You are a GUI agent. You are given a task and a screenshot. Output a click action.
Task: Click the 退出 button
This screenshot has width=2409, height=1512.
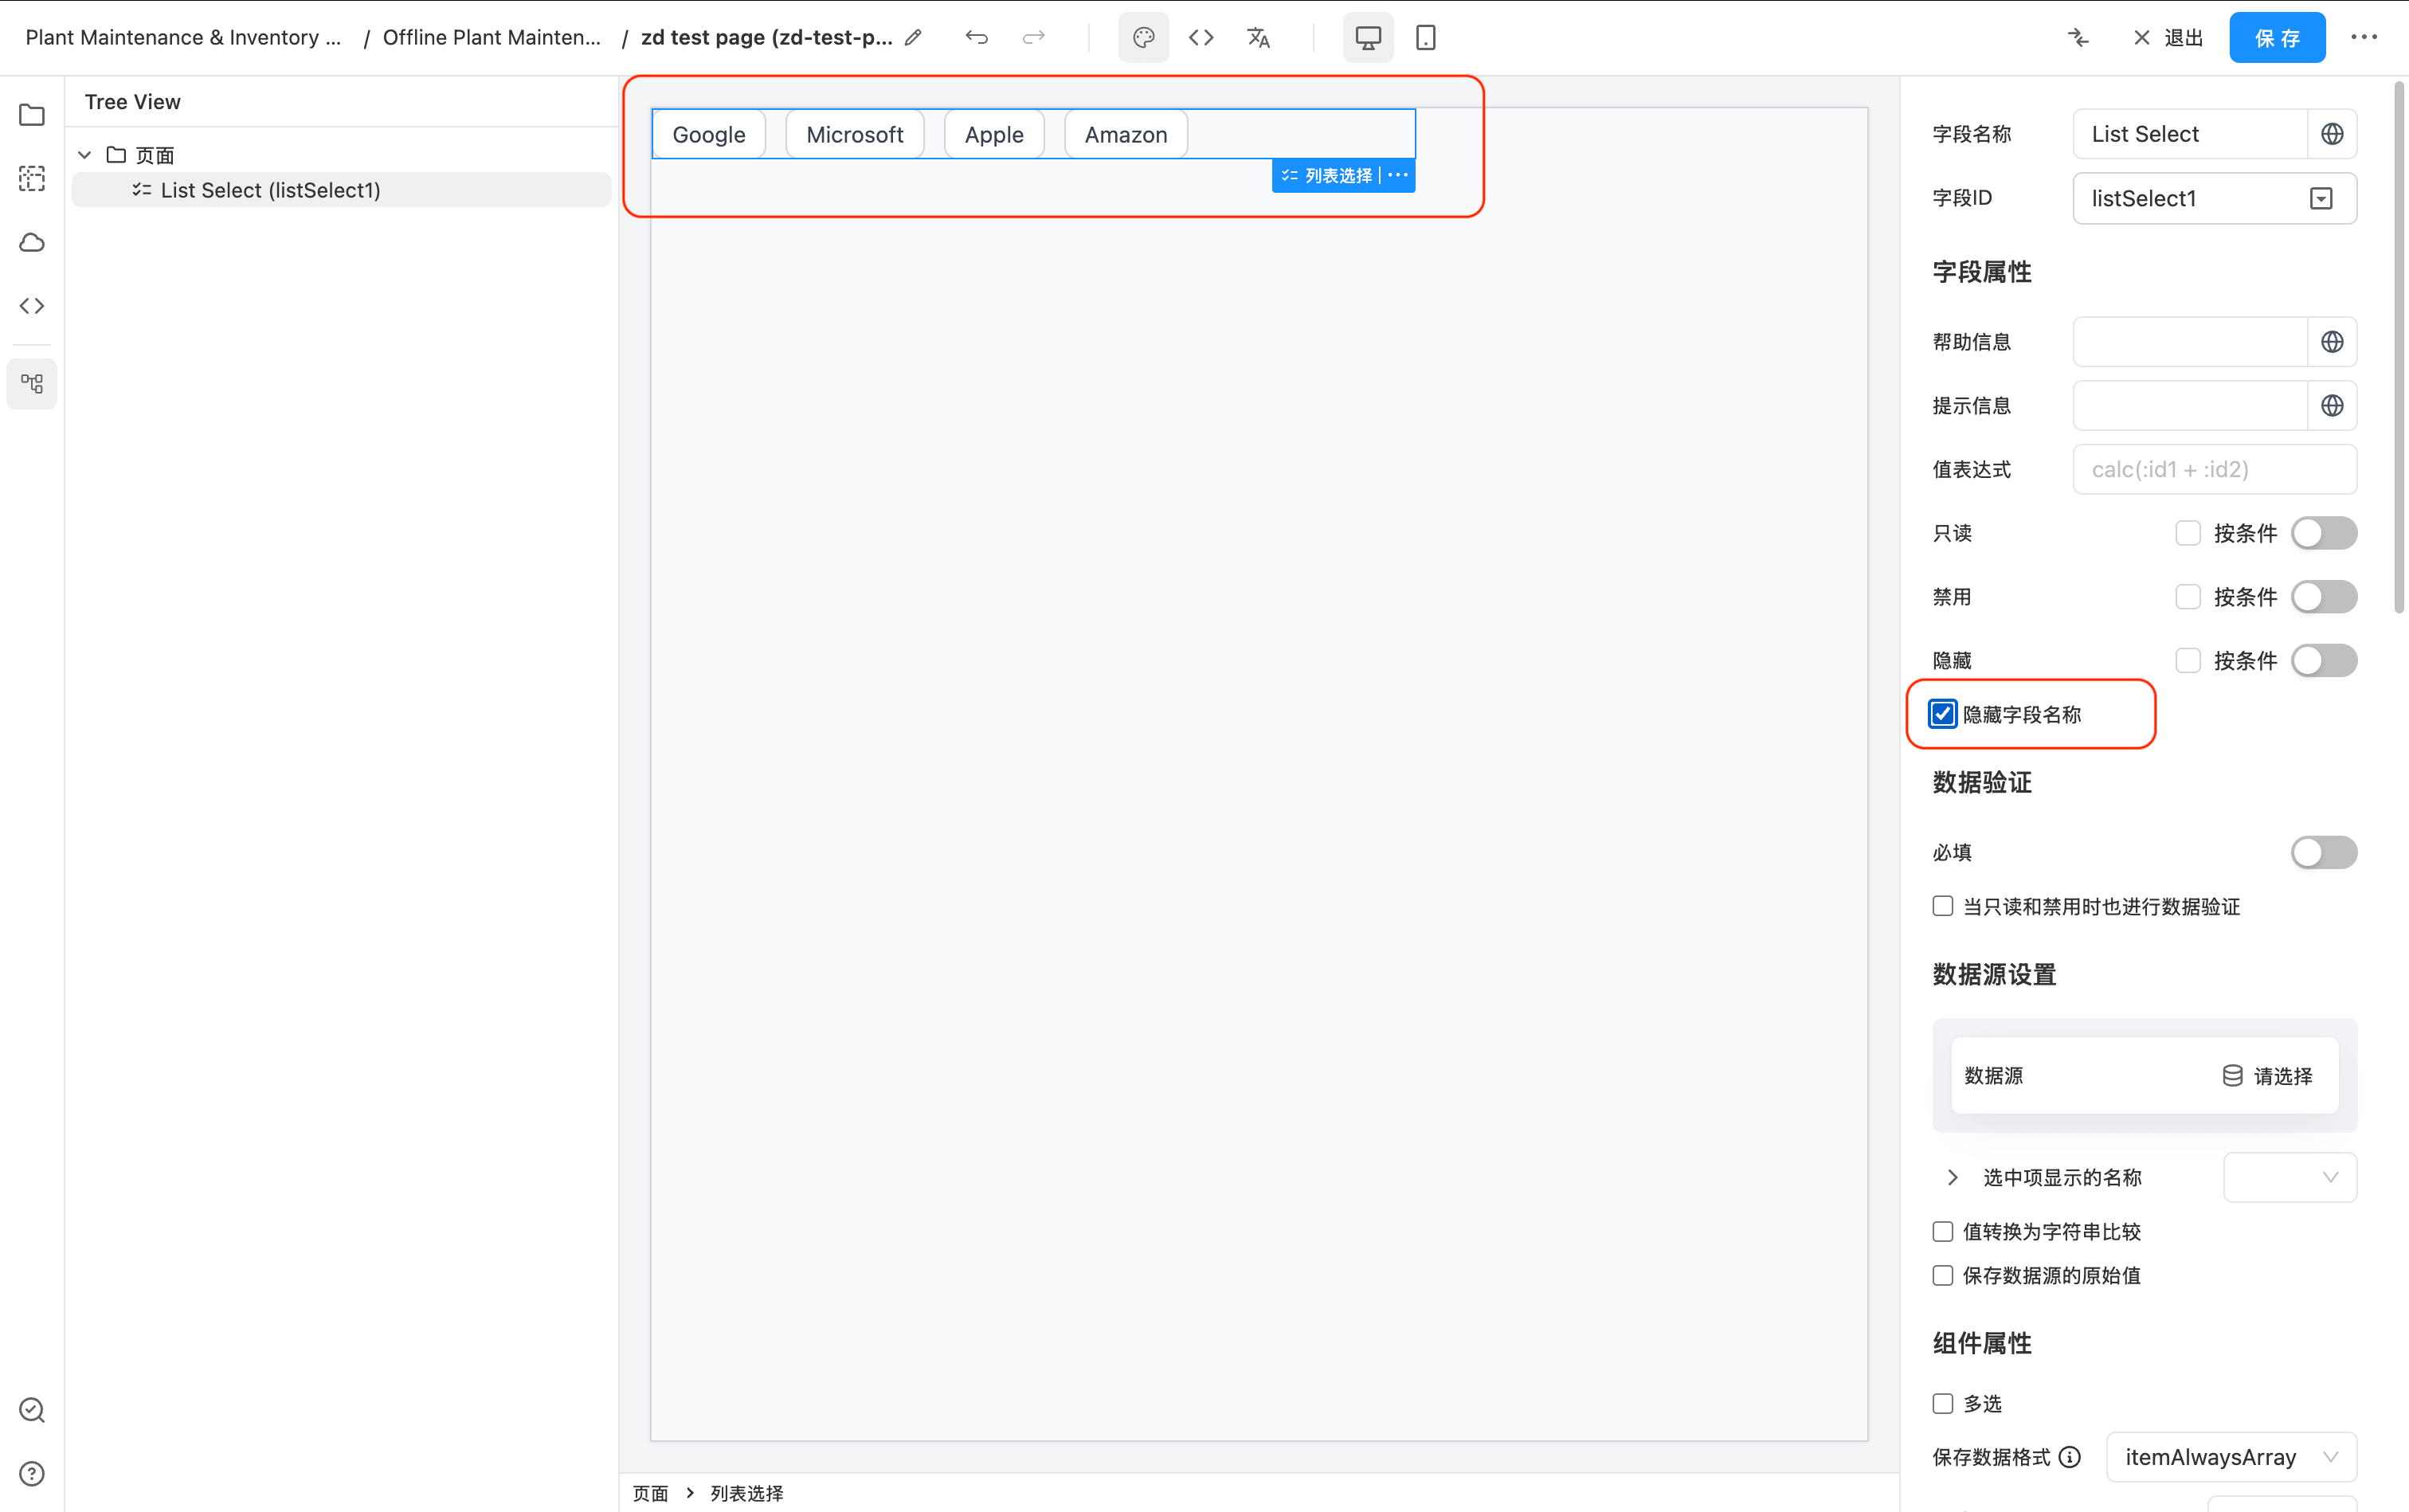coord(2168,38)
